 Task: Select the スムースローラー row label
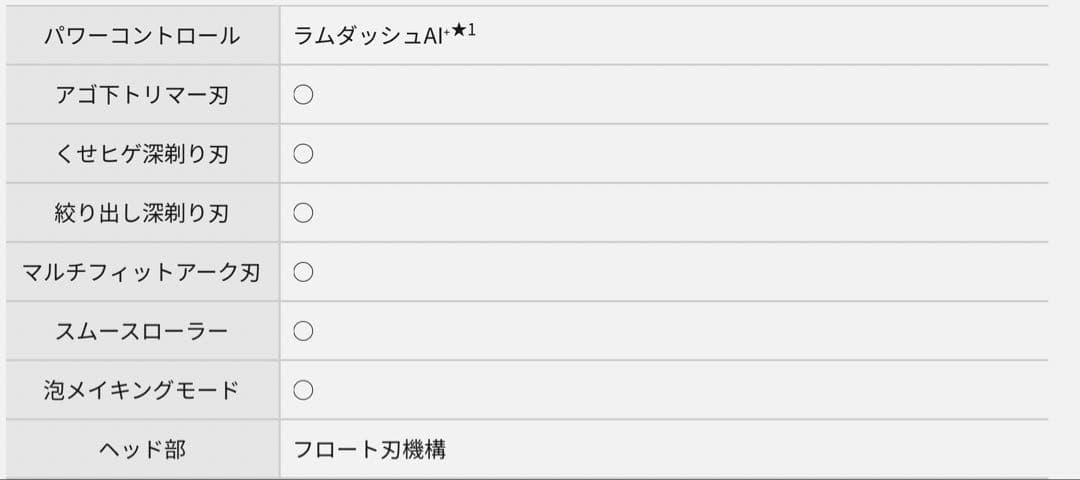pos(142,331)
